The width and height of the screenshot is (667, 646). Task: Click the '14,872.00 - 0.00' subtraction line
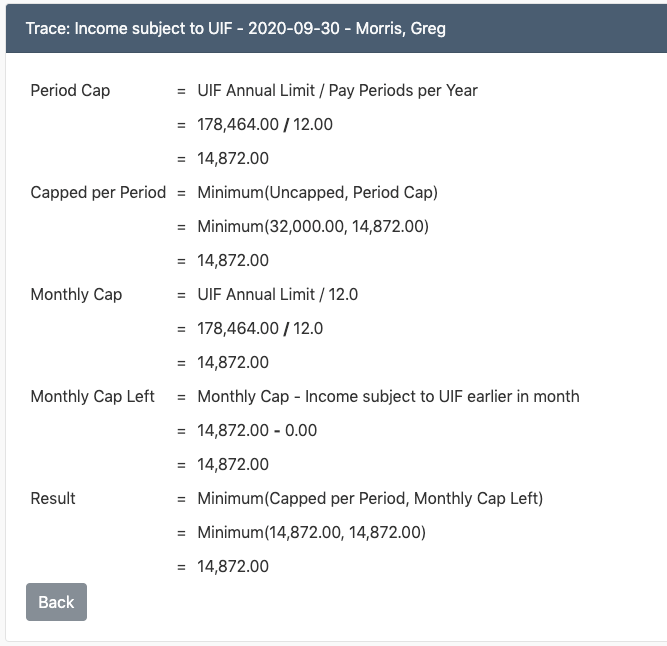(257, 430)
